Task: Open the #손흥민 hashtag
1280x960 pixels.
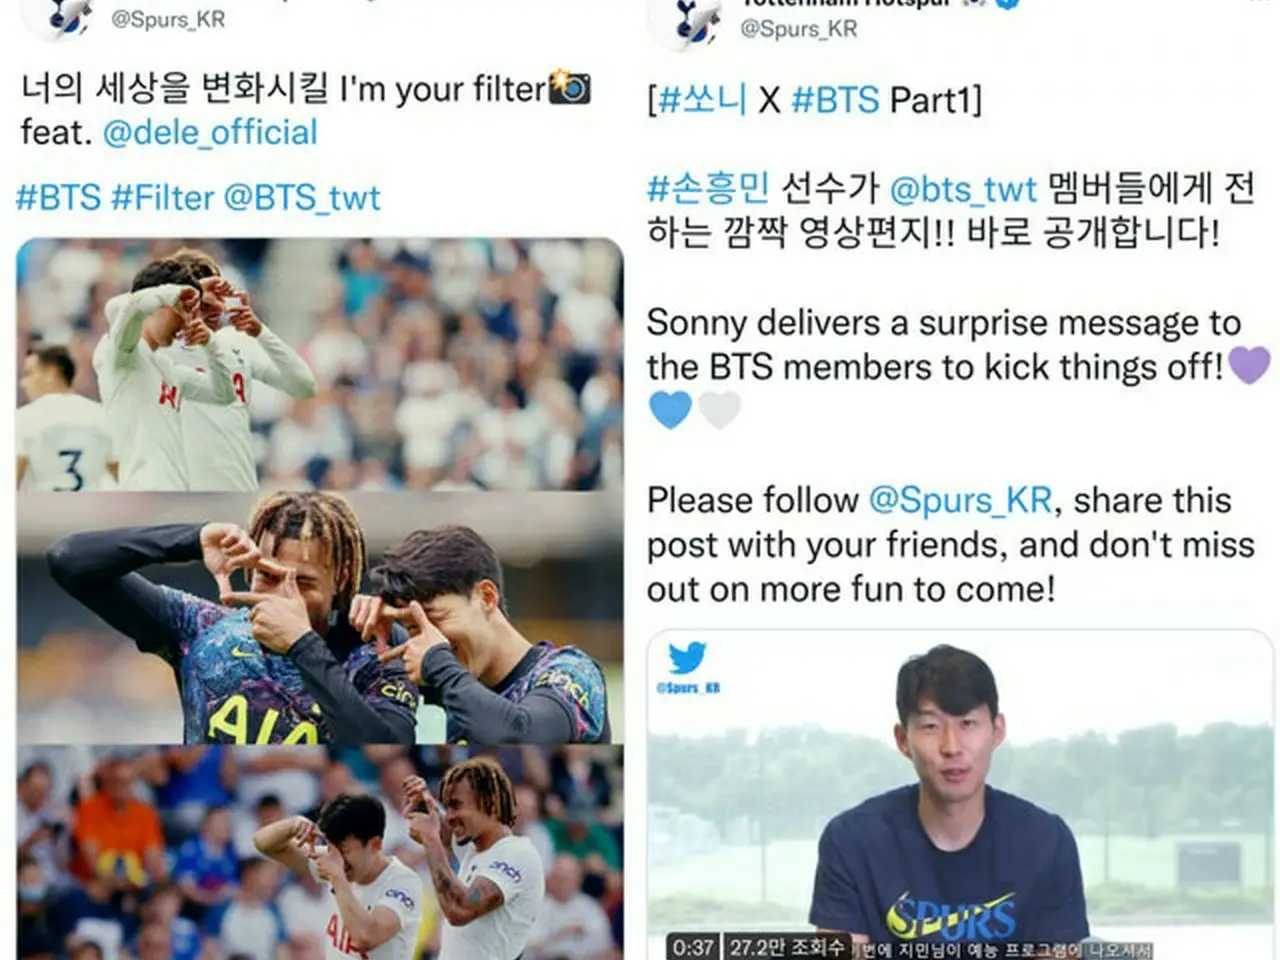Action: [x=708, y=187]
